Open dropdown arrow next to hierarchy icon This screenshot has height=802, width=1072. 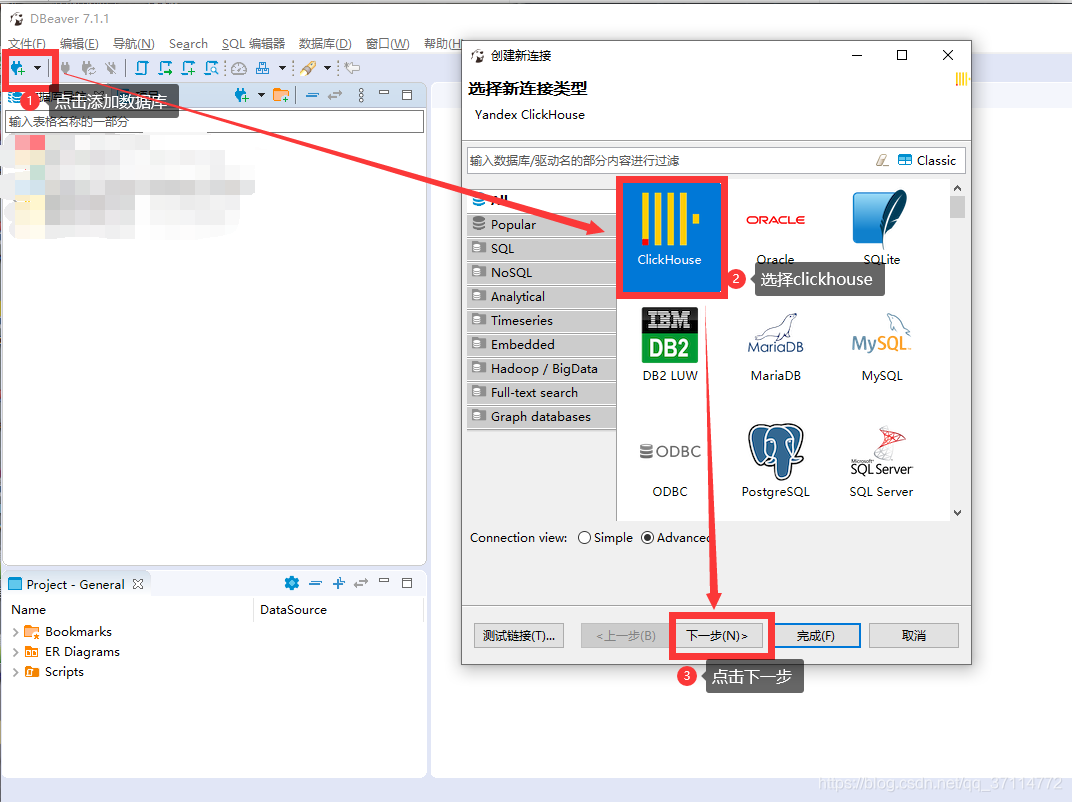(x=282, y=68)
